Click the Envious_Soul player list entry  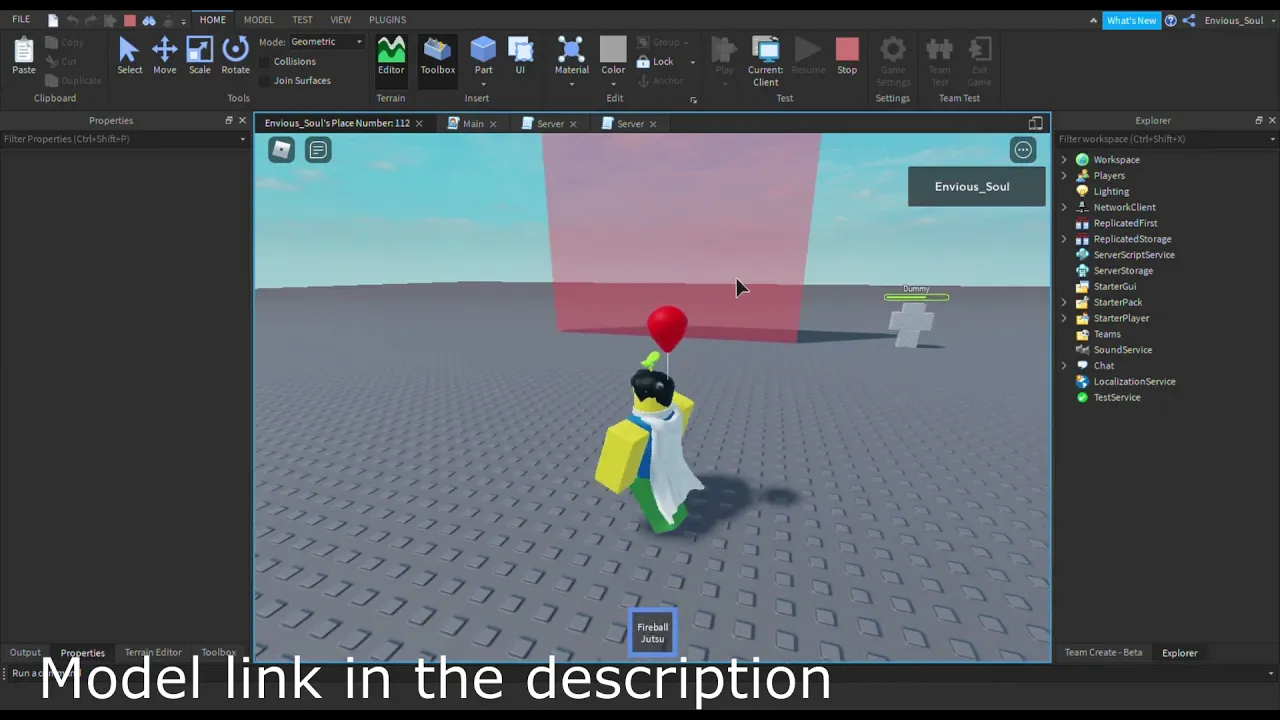tap(976, 187)
